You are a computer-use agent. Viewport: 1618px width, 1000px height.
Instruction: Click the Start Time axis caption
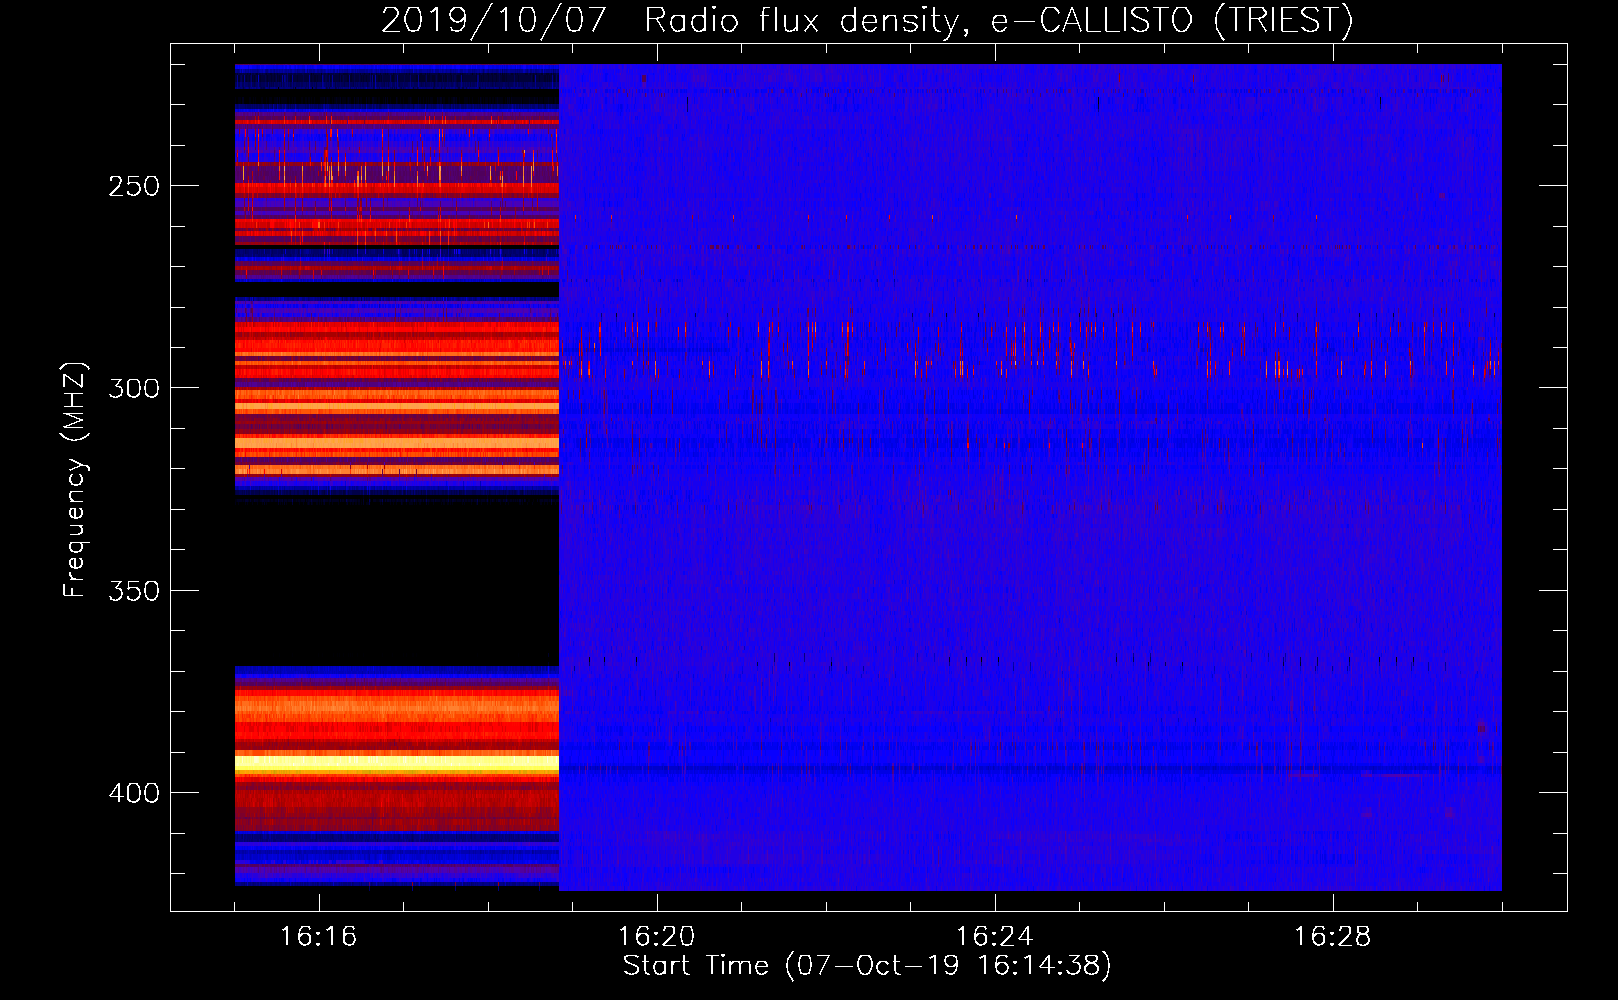click(867, 966)
